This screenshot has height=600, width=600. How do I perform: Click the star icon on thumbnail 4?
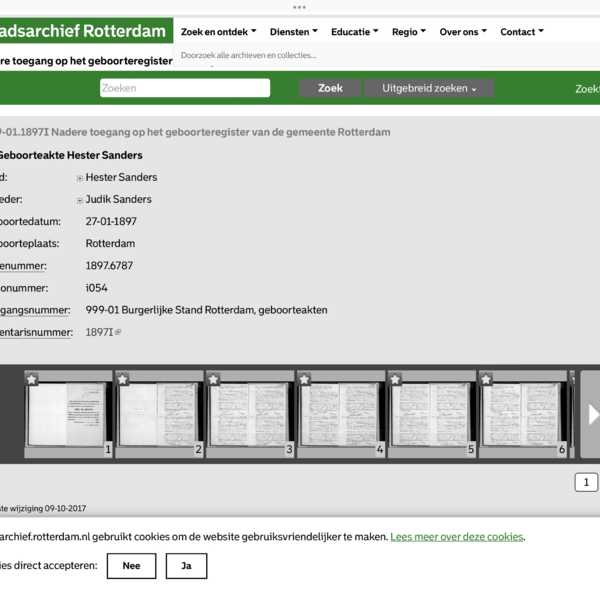304,380
